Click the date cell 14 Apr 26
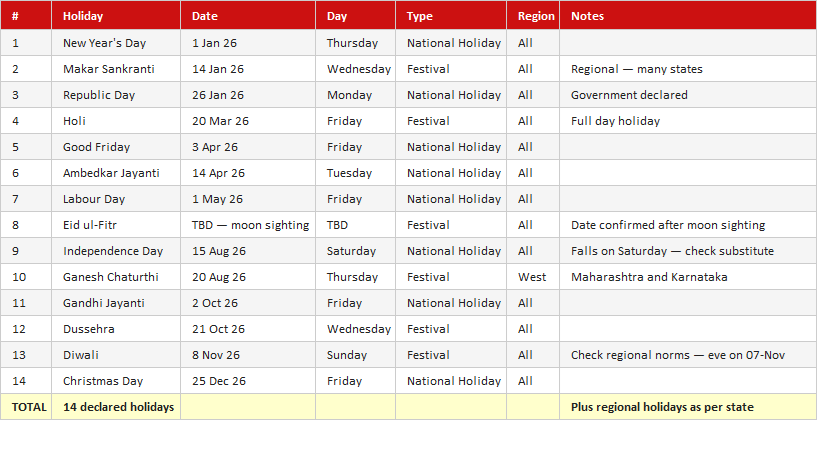 (247, 173)
